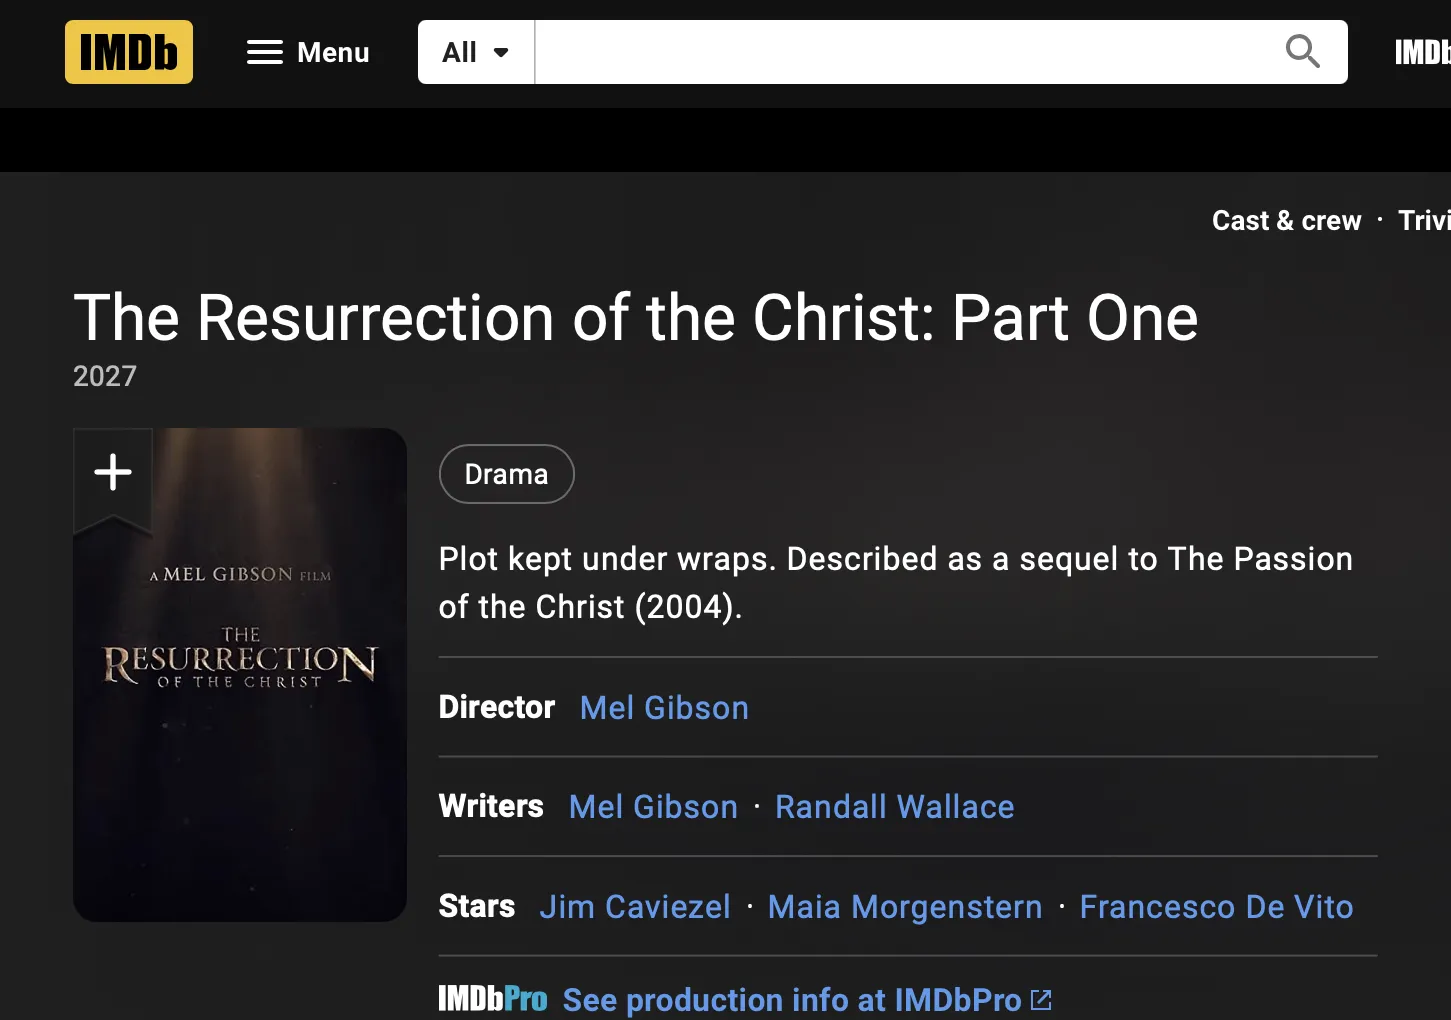Viewport: 1451px width, 1020px height.
Task: Go to Cast & crew page
Action: (1286, 220)
